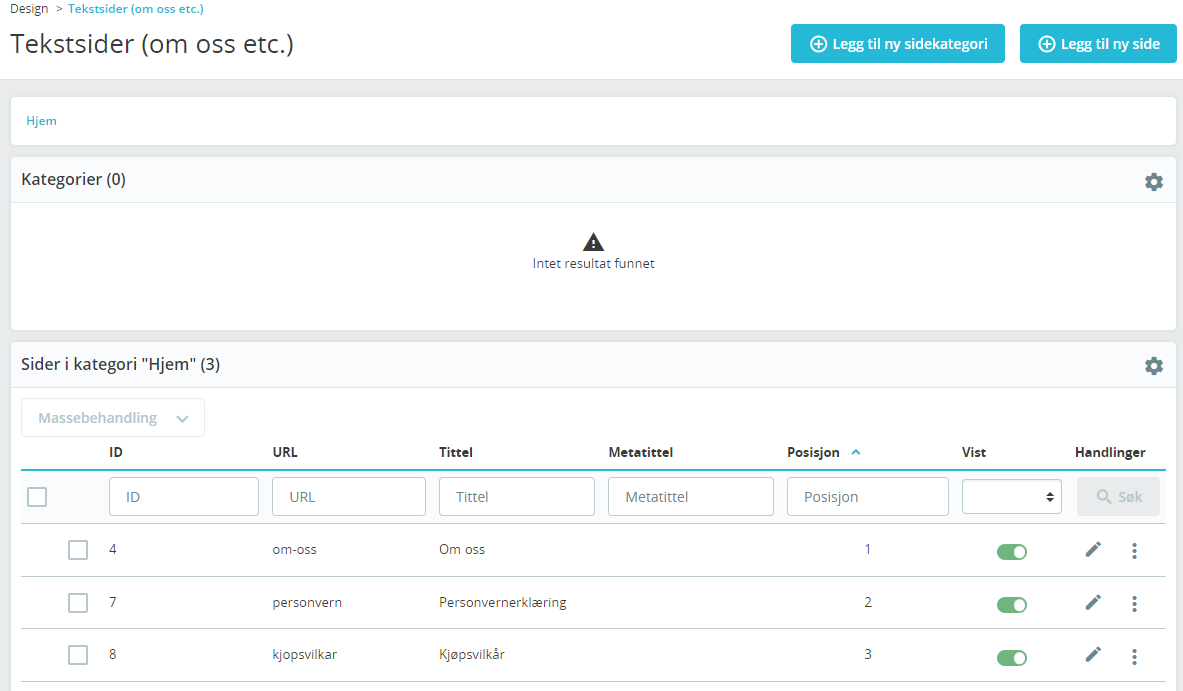Select checkbox for page ID 8
Image resolution: width=1183 pixels, height=691 pixels.
78,655
